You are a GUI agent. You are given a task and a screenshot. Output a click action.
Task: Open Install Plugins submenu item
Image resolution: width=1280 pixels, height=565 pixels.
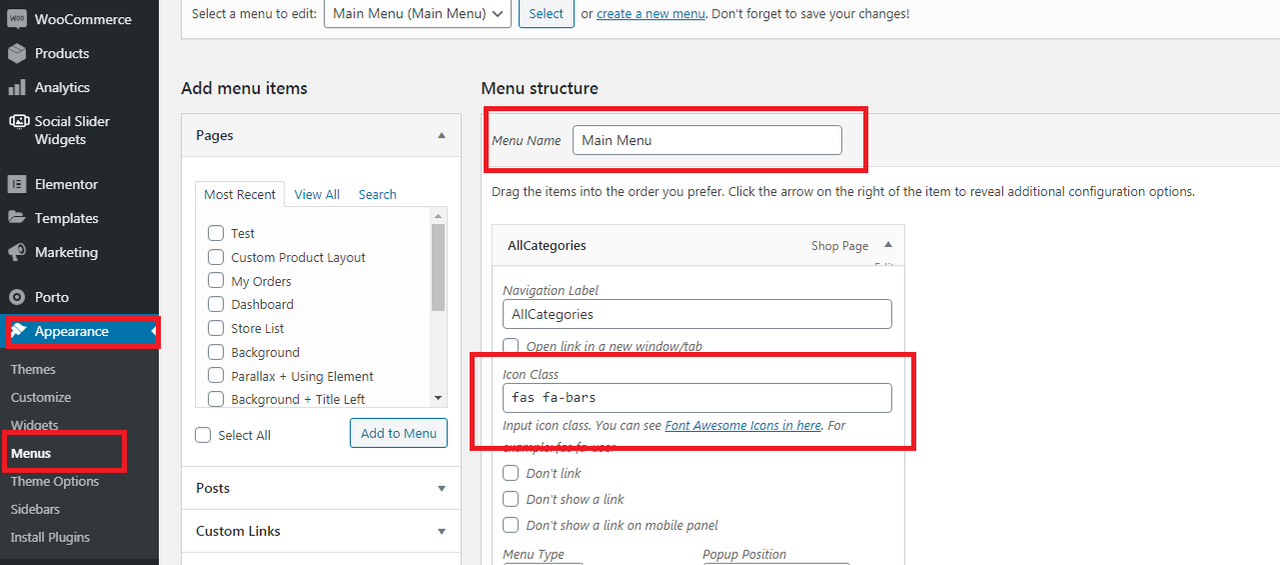pyautogui.click(x=50, y=537)
